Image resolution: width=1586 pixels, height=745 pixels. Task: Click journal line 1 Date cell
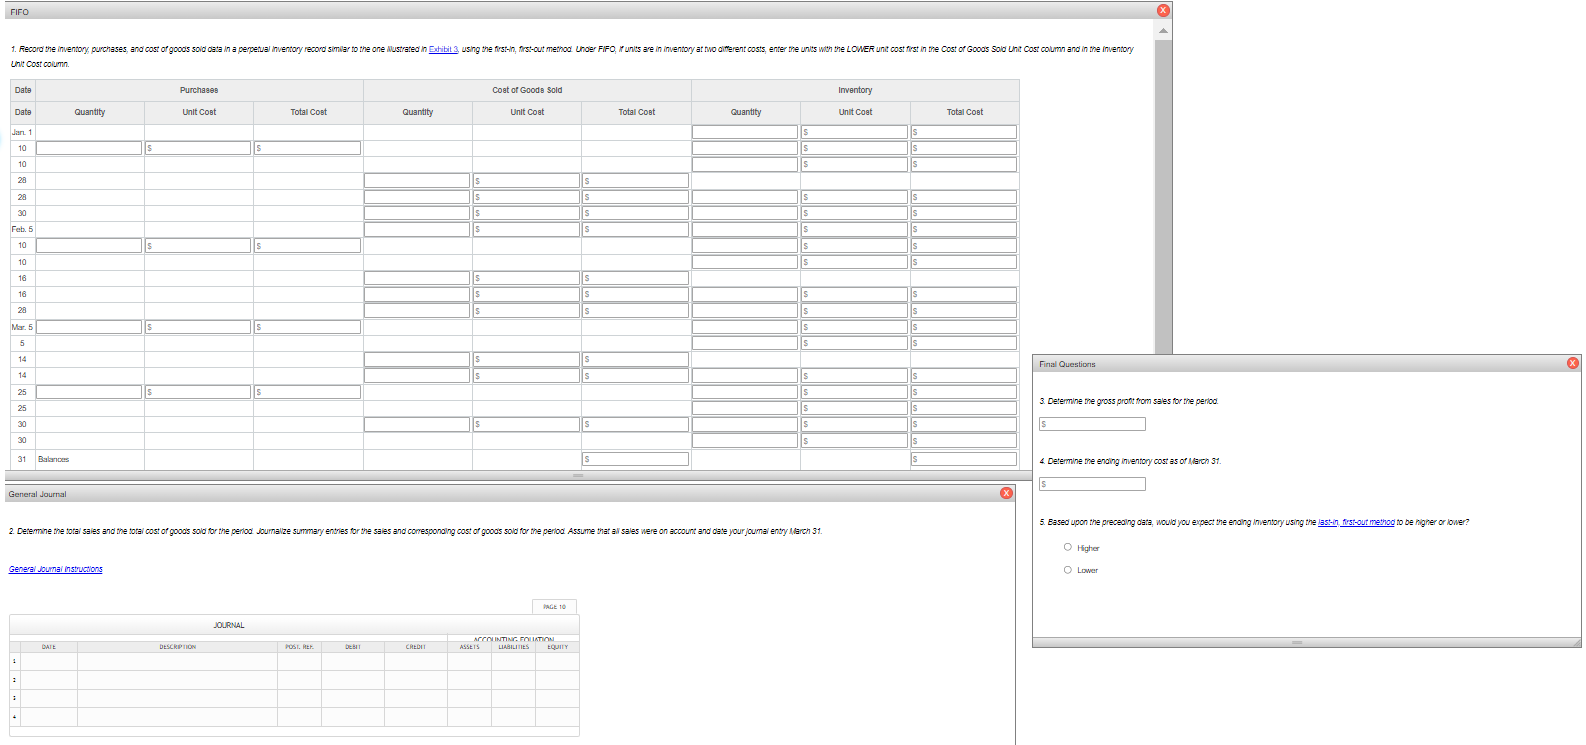[49, 661]
